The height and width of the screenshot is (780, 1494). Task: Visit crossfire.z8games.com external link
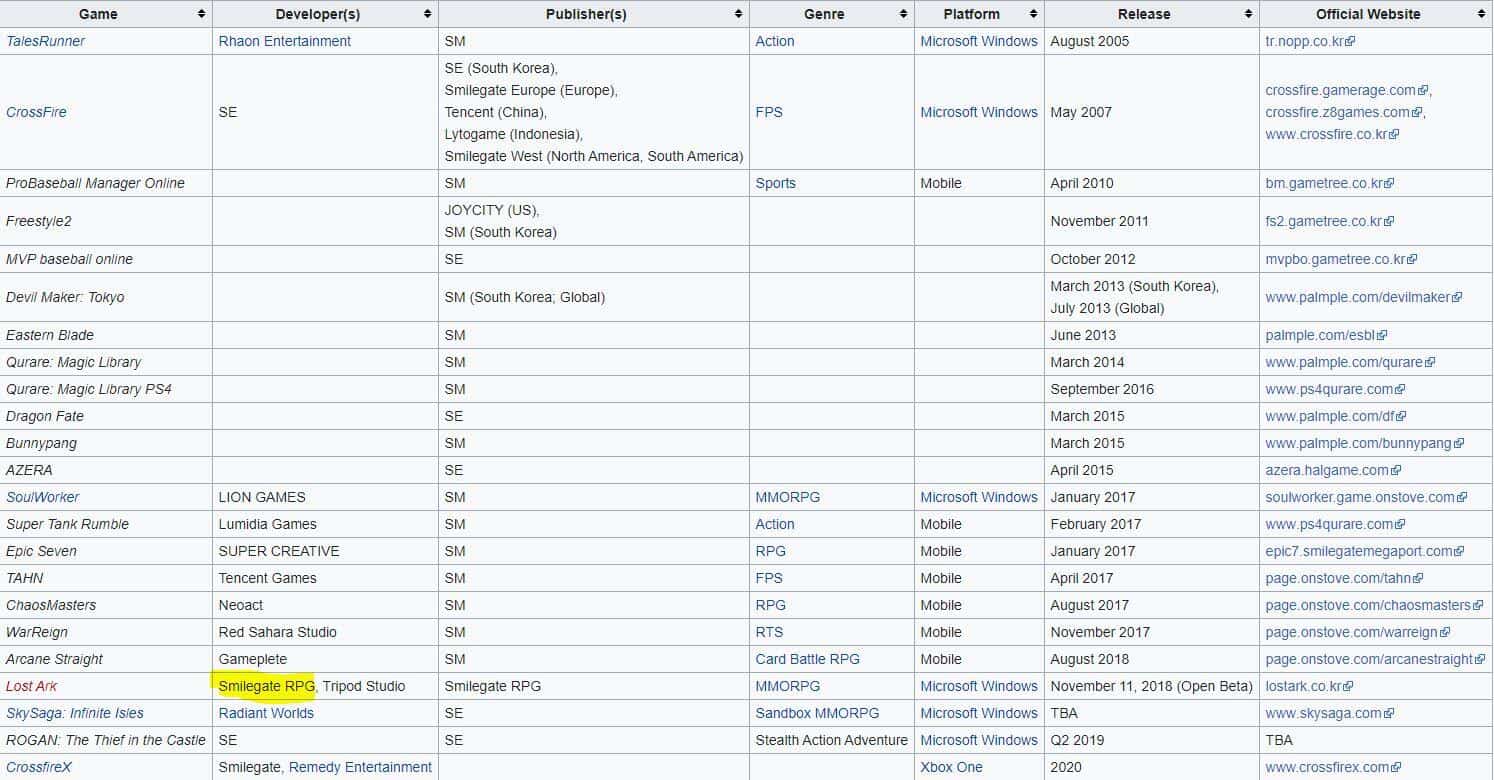point(1343,112)
